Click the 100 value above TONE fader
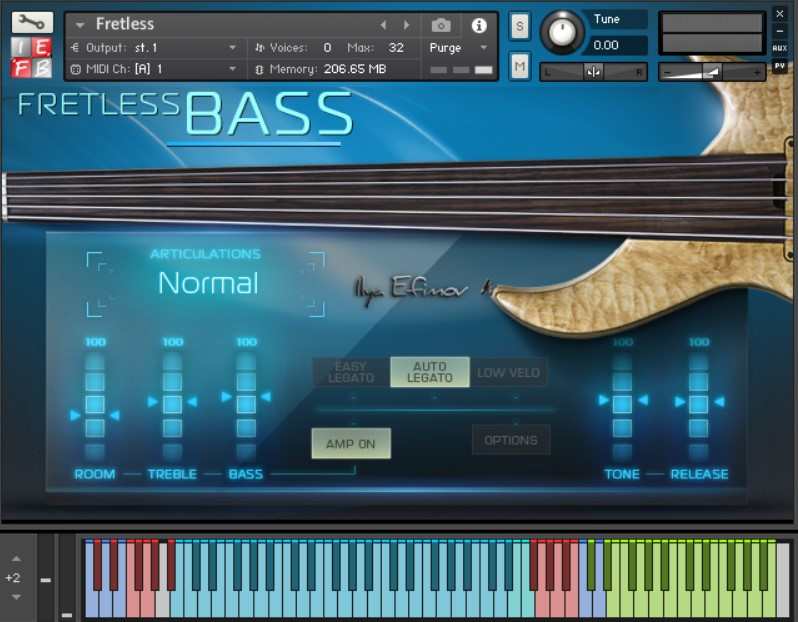798x622 pixels. tap(622, 342)
